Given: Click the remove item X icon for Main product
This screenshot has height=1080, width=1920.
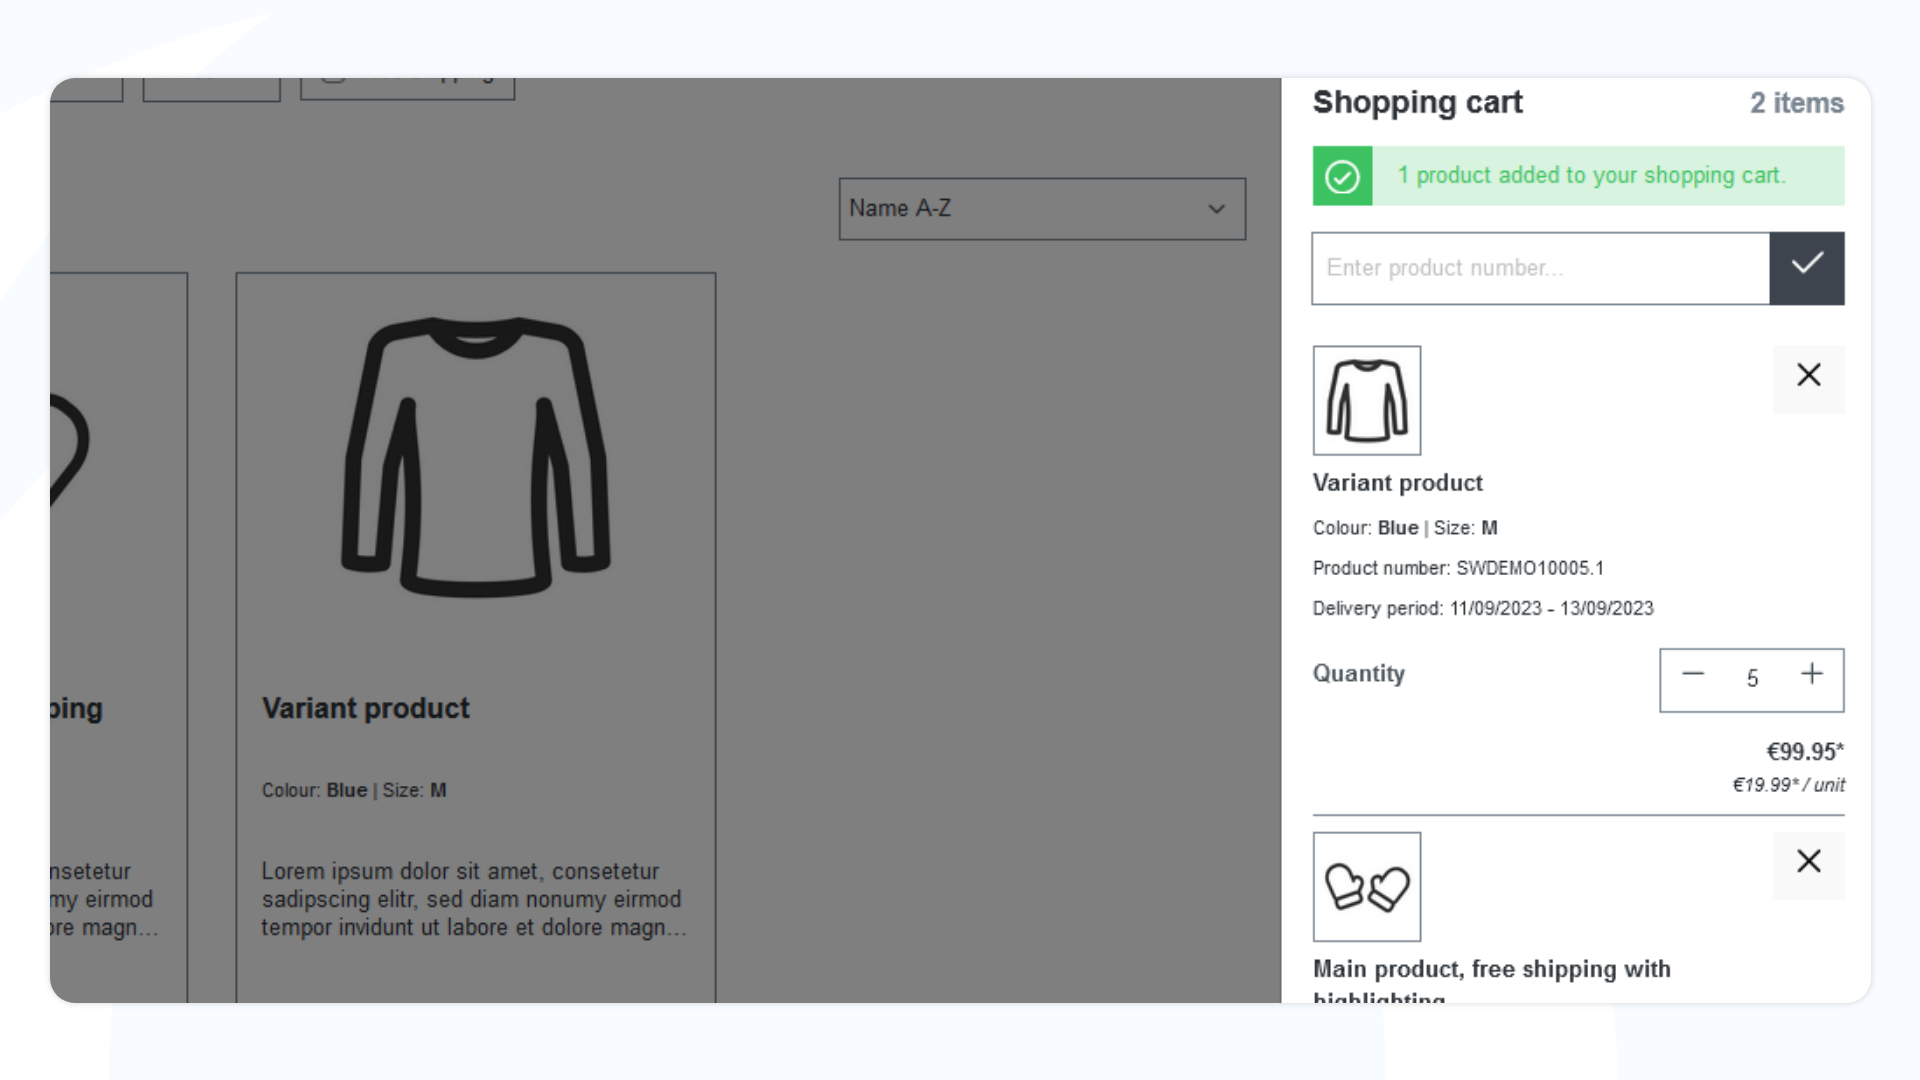Looking at the screenshot, I should [1808, 861].
